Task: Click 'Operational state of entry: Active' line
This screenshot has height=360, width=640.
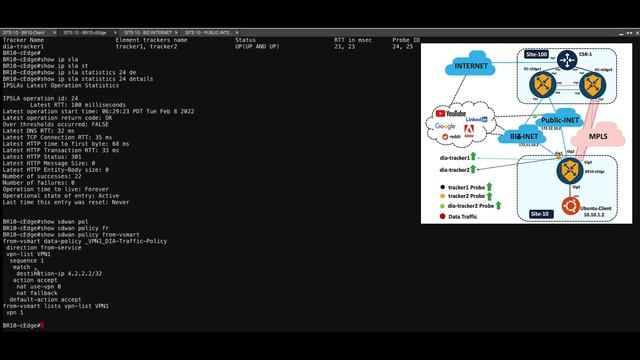Action: [x=61, y=196]
